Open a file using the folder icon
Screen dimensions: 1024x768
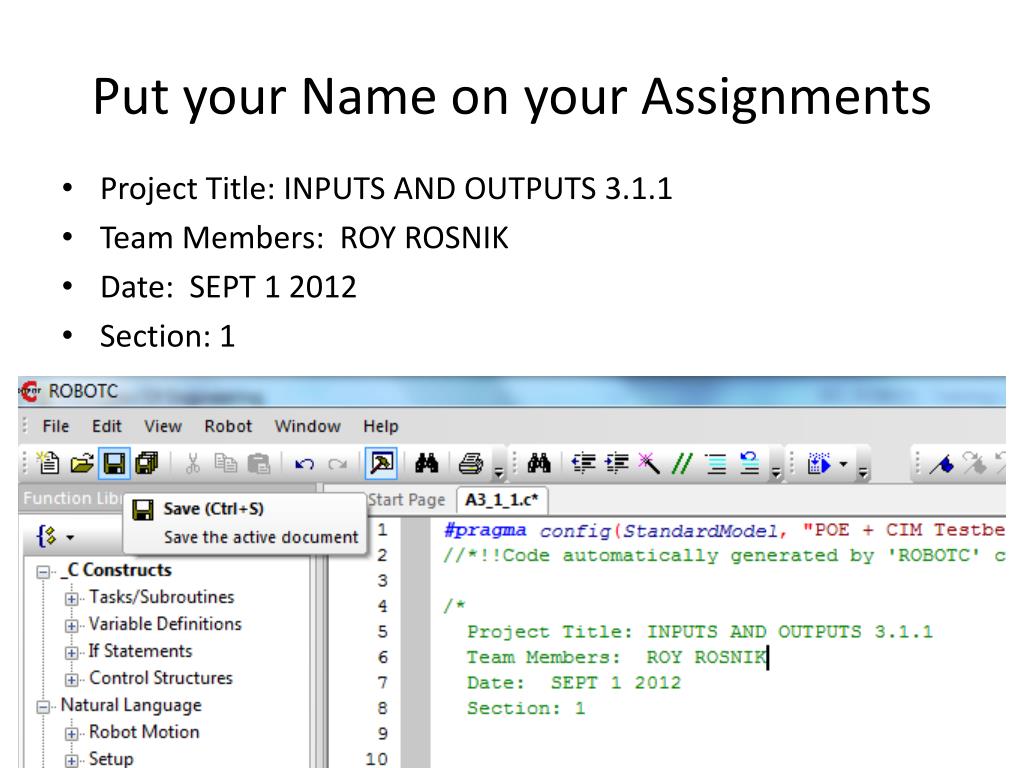tap(82, 464)
